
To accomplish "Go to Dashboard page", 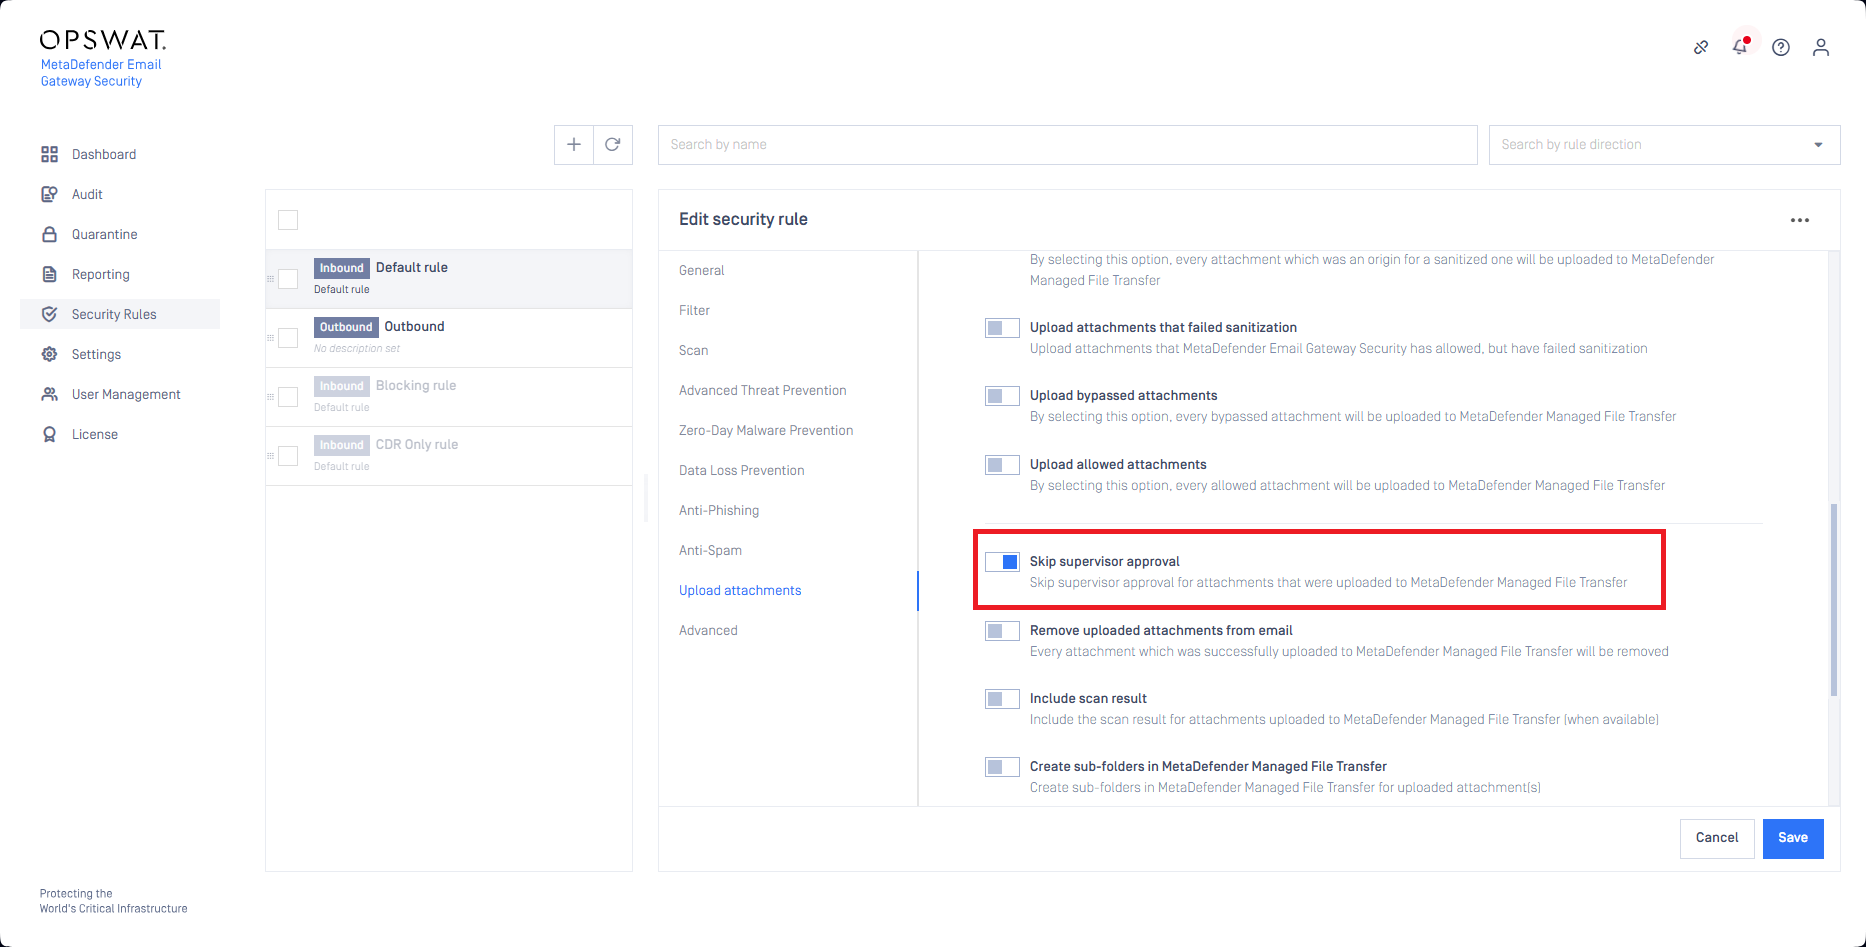I will (104, 154).
